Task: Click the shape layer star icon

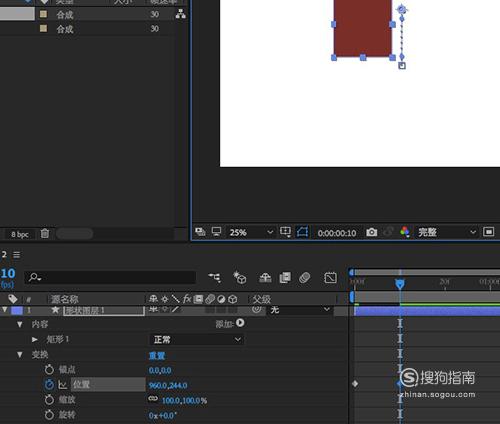Action: (55, 310)
